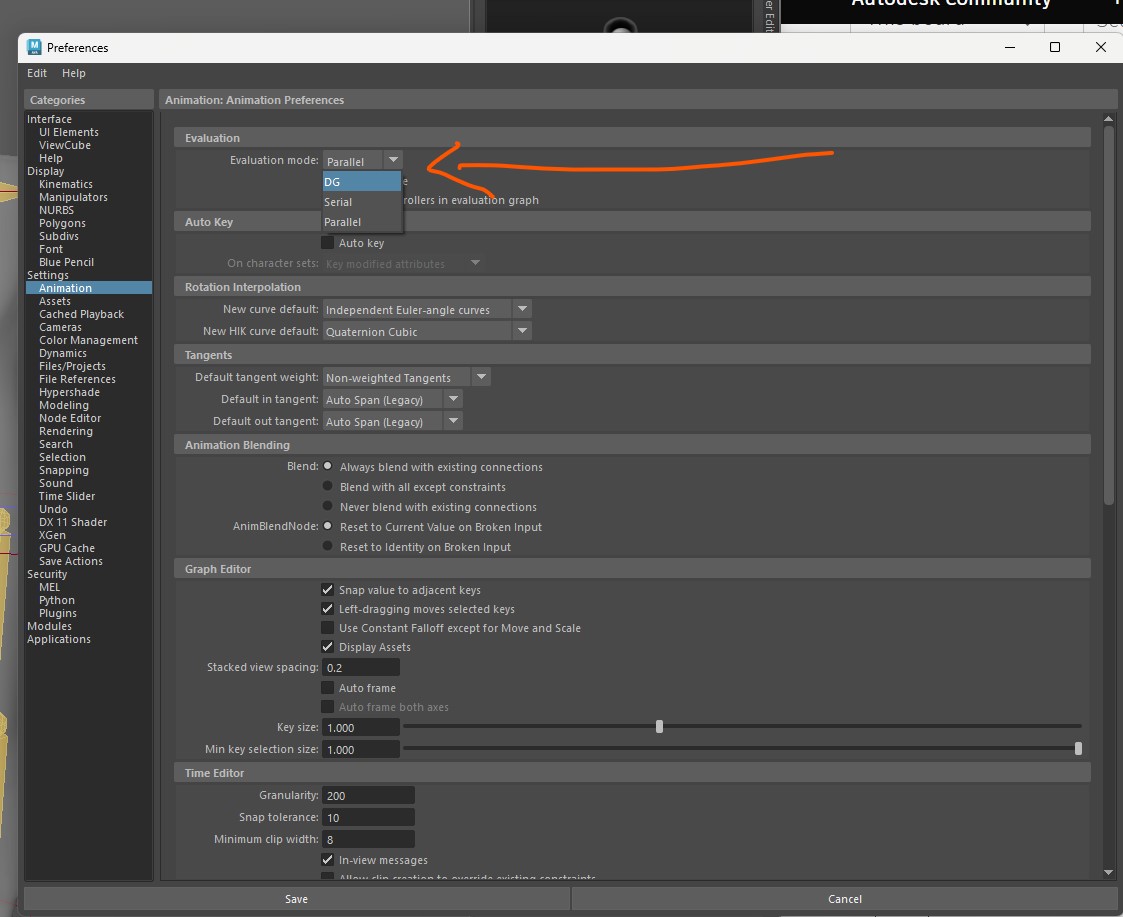Screen dimensions: 1123x917
Task: Open the Help menu
Action: (x=73, y=73)
